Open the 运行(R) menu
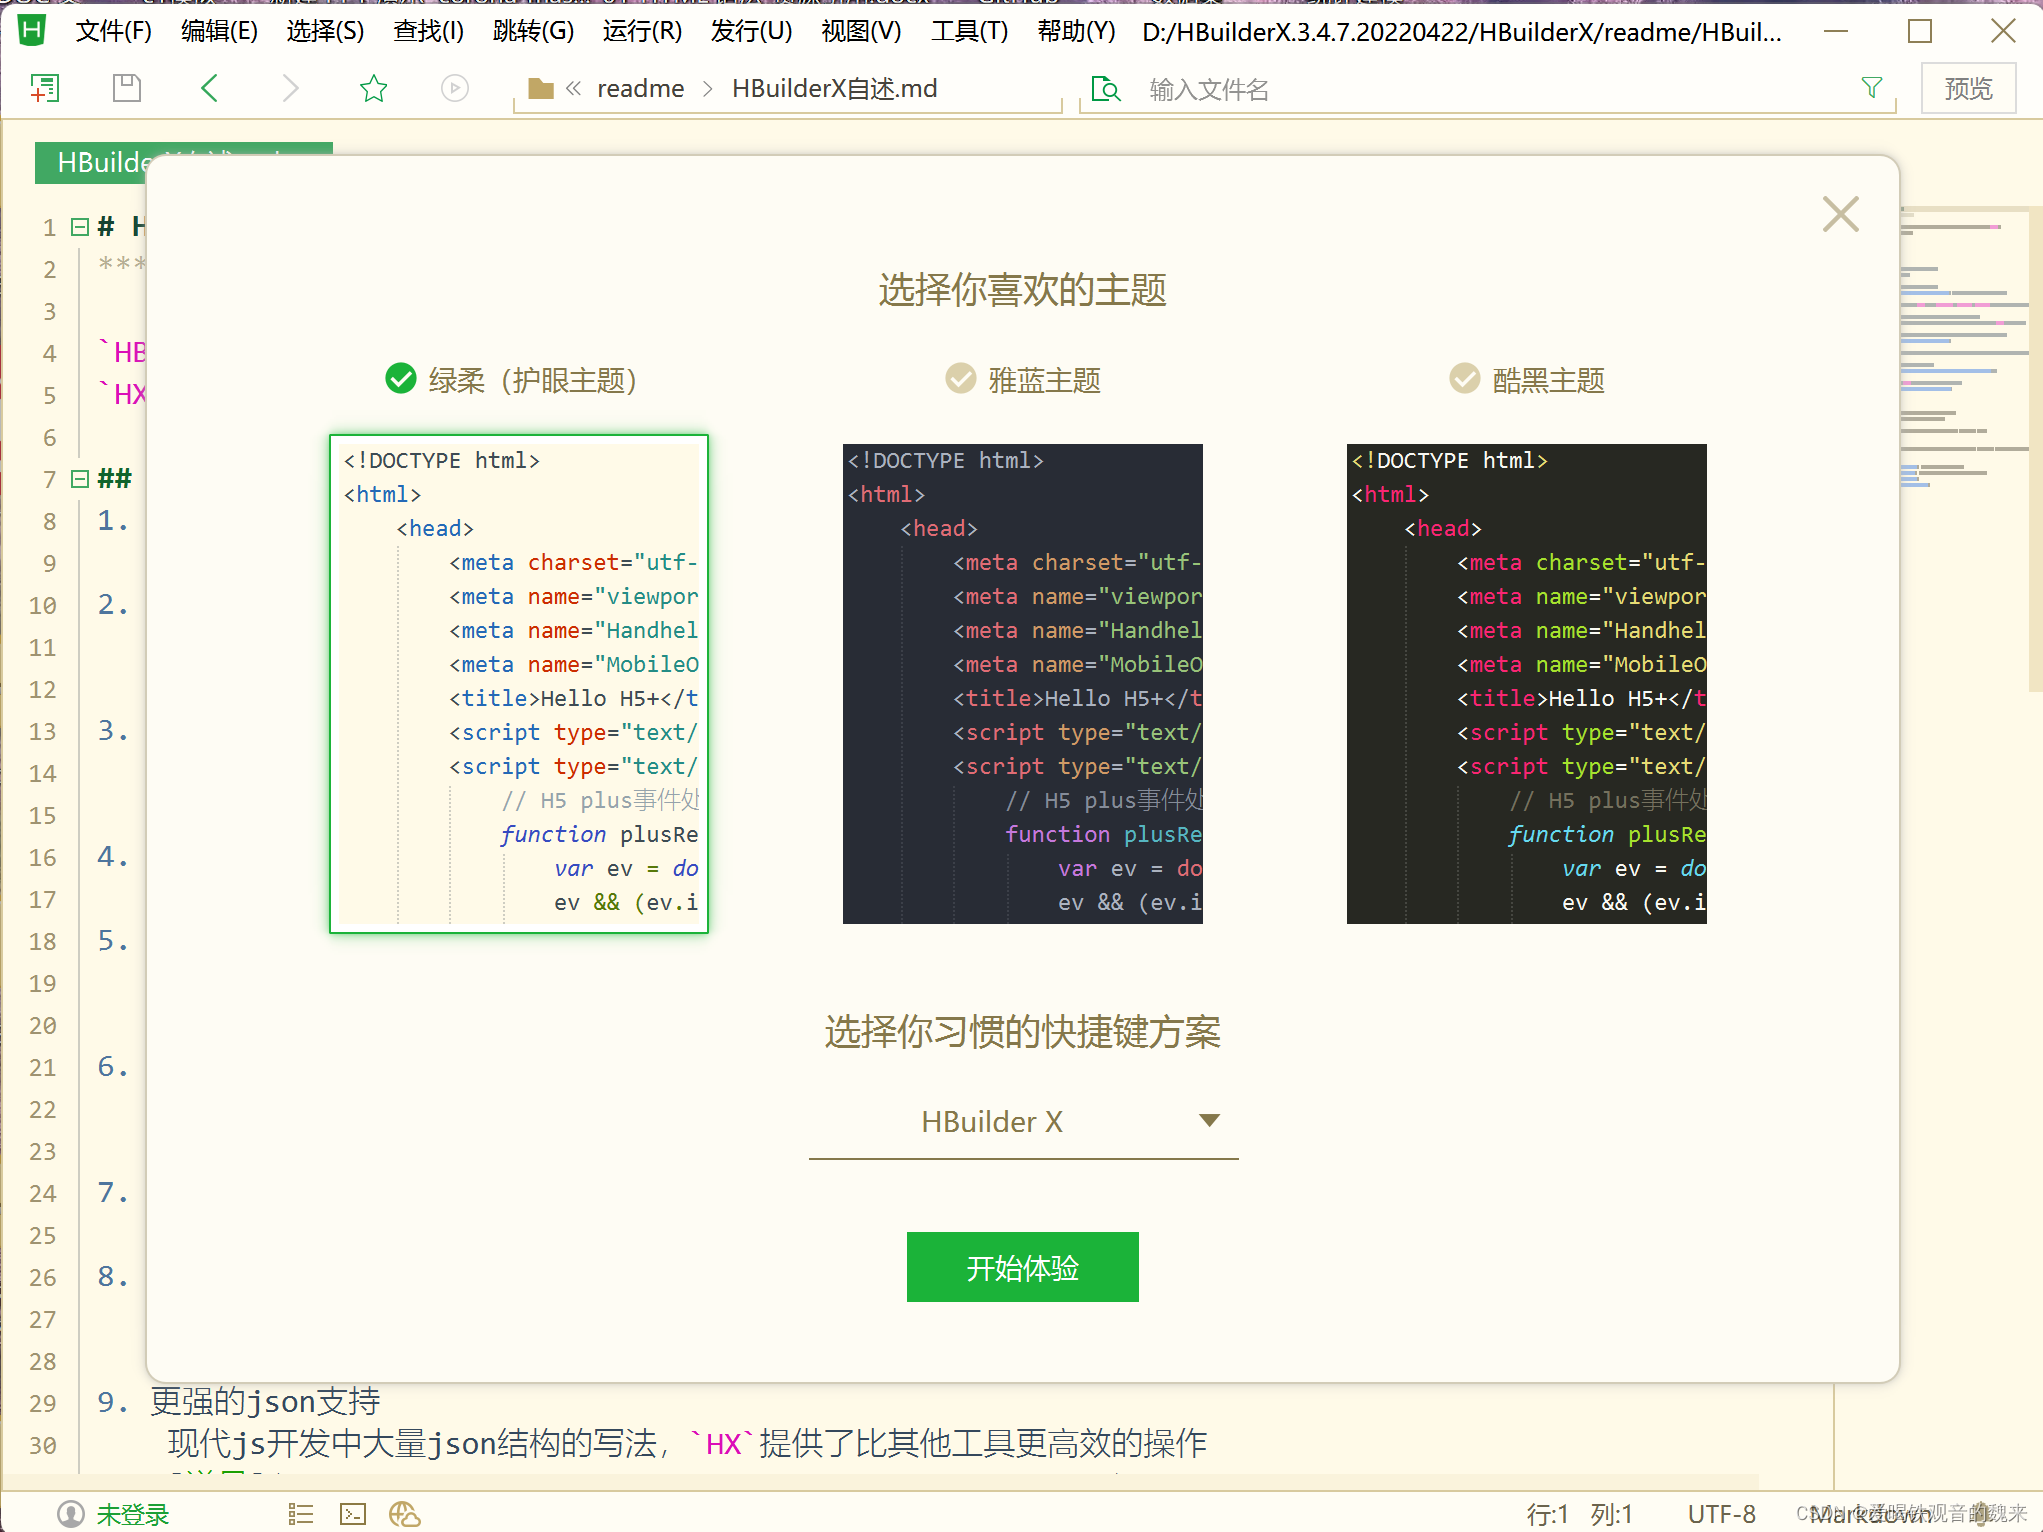This screenshot has width=2043, height=1532. (x=641, y=31)
